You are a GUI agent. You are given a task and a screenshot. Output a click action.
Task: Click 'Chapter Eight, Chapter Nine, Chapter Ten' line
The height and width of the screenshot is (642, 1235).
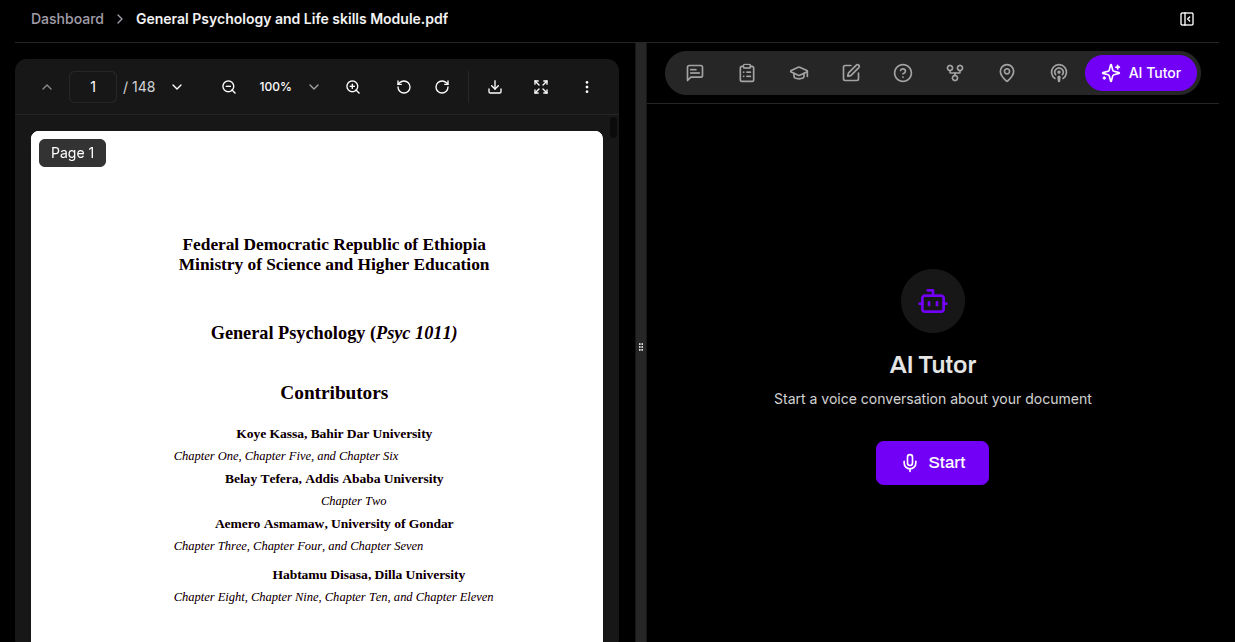[333, 597]
